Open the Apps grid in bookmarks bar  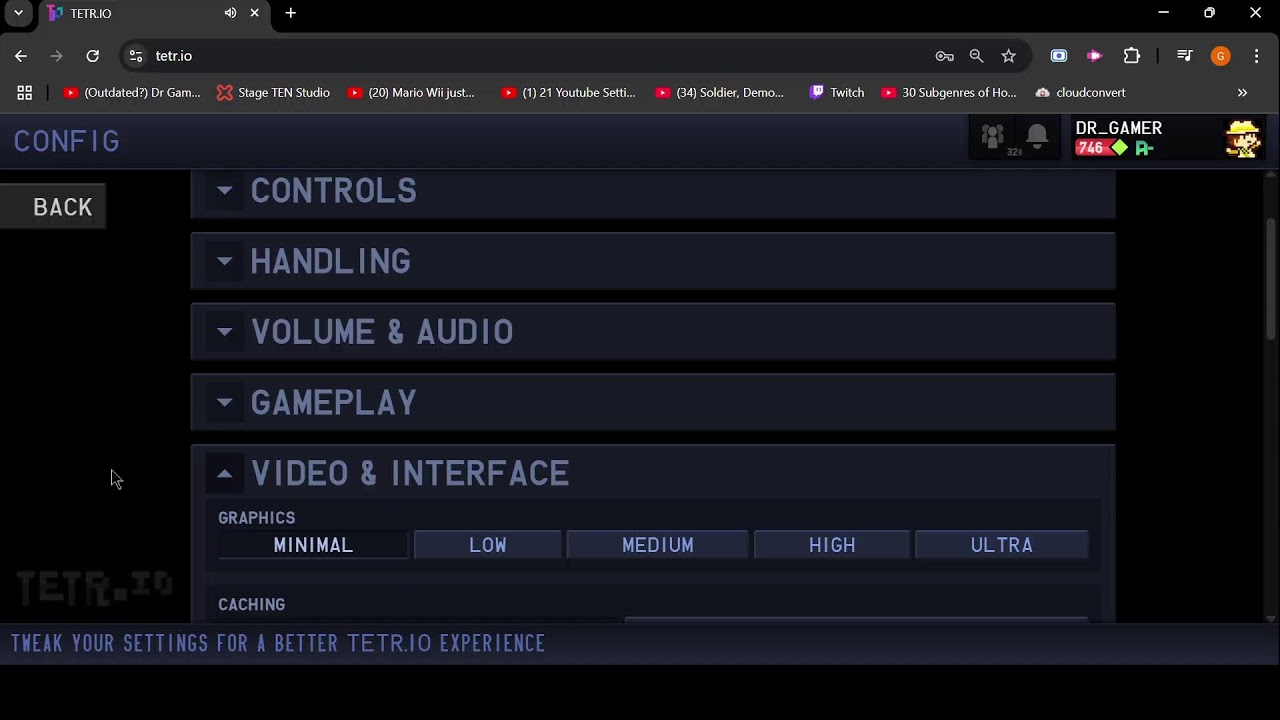pyautogui.click(x=25, y=93)
